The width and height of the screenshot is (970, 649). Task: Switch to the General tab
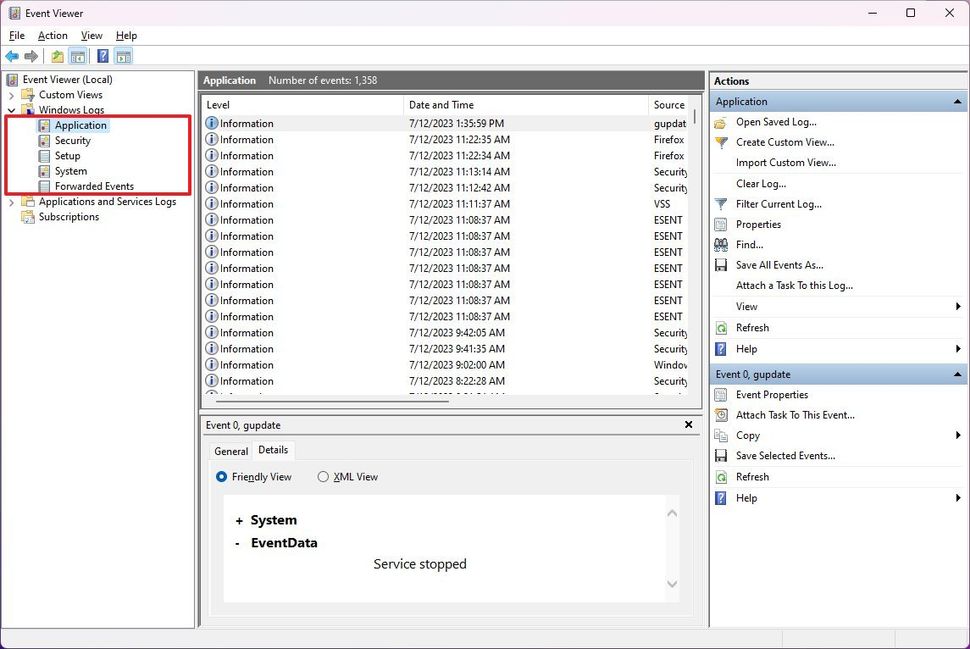pyautogui.click(x=231, y=452)
